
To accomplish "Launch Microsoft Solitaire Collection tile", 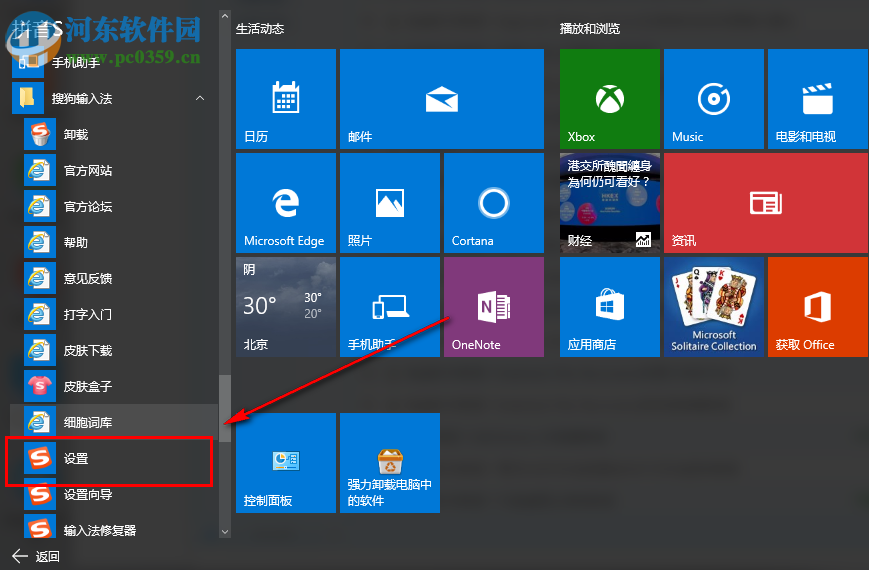I will (x=714, y=307).
